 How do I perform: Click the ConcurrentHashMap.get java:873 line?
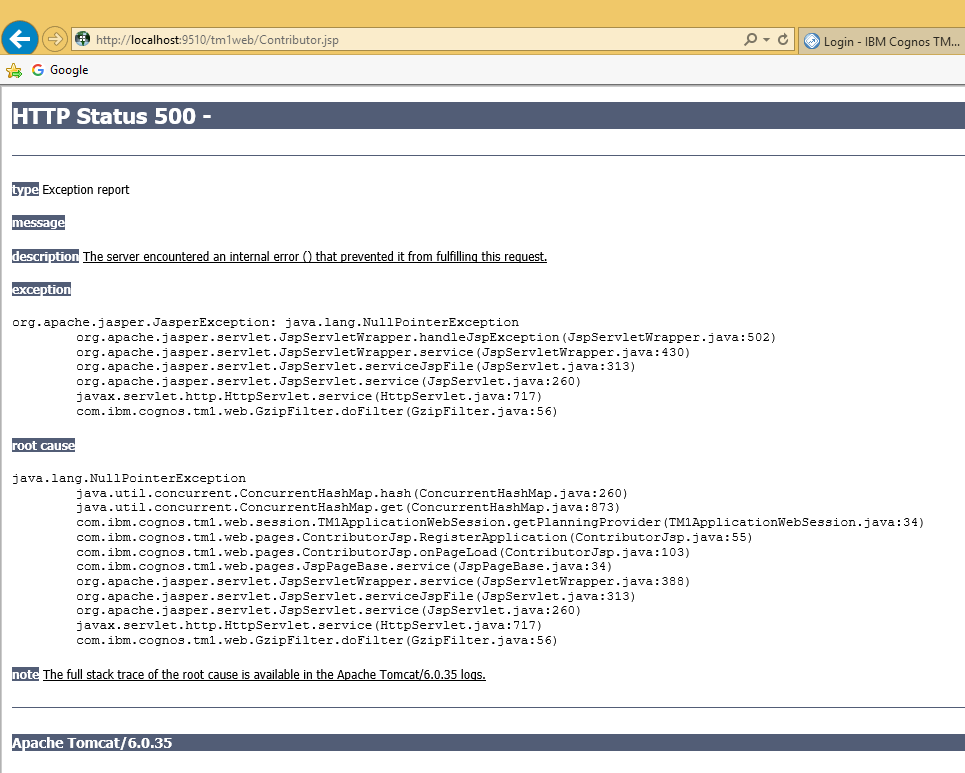(x=348, y=507)
